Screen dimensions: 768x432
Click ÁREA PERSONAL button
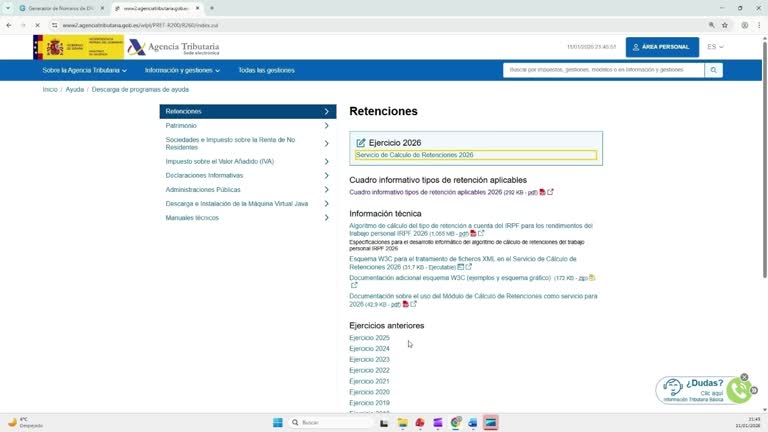tap(662, 47)
